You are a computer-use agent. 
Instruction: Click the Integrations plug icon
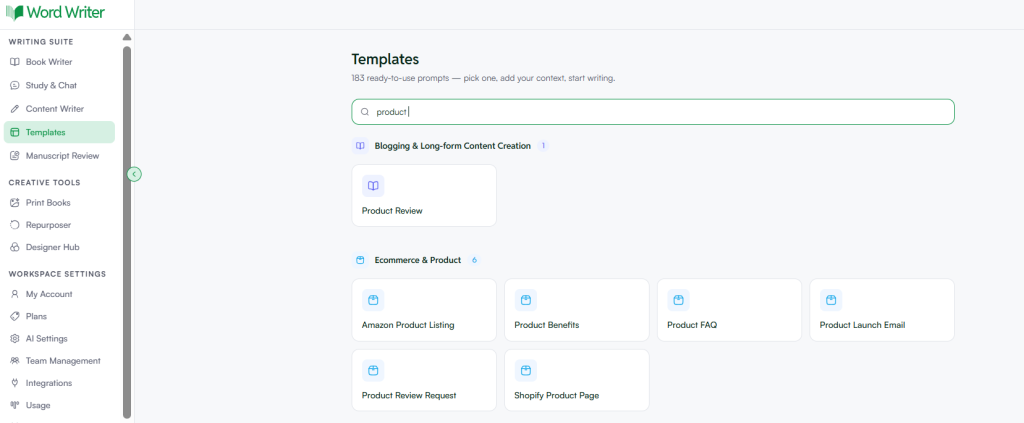coord(15,383)
